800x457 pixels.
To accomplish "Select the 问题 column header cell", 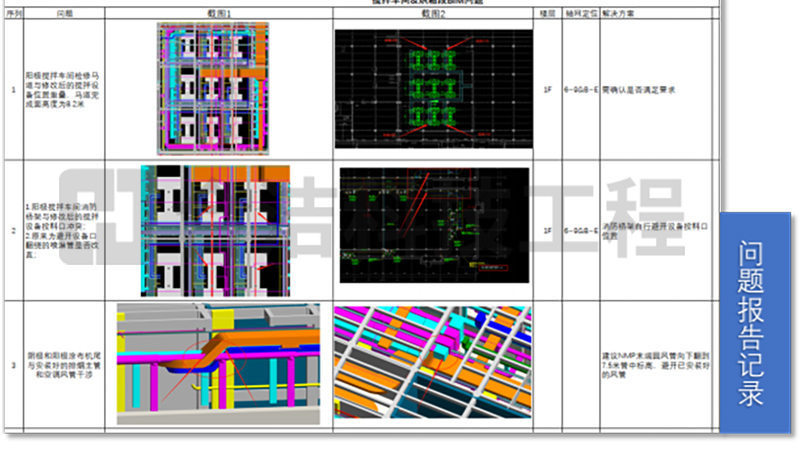I will pos(64,15).
